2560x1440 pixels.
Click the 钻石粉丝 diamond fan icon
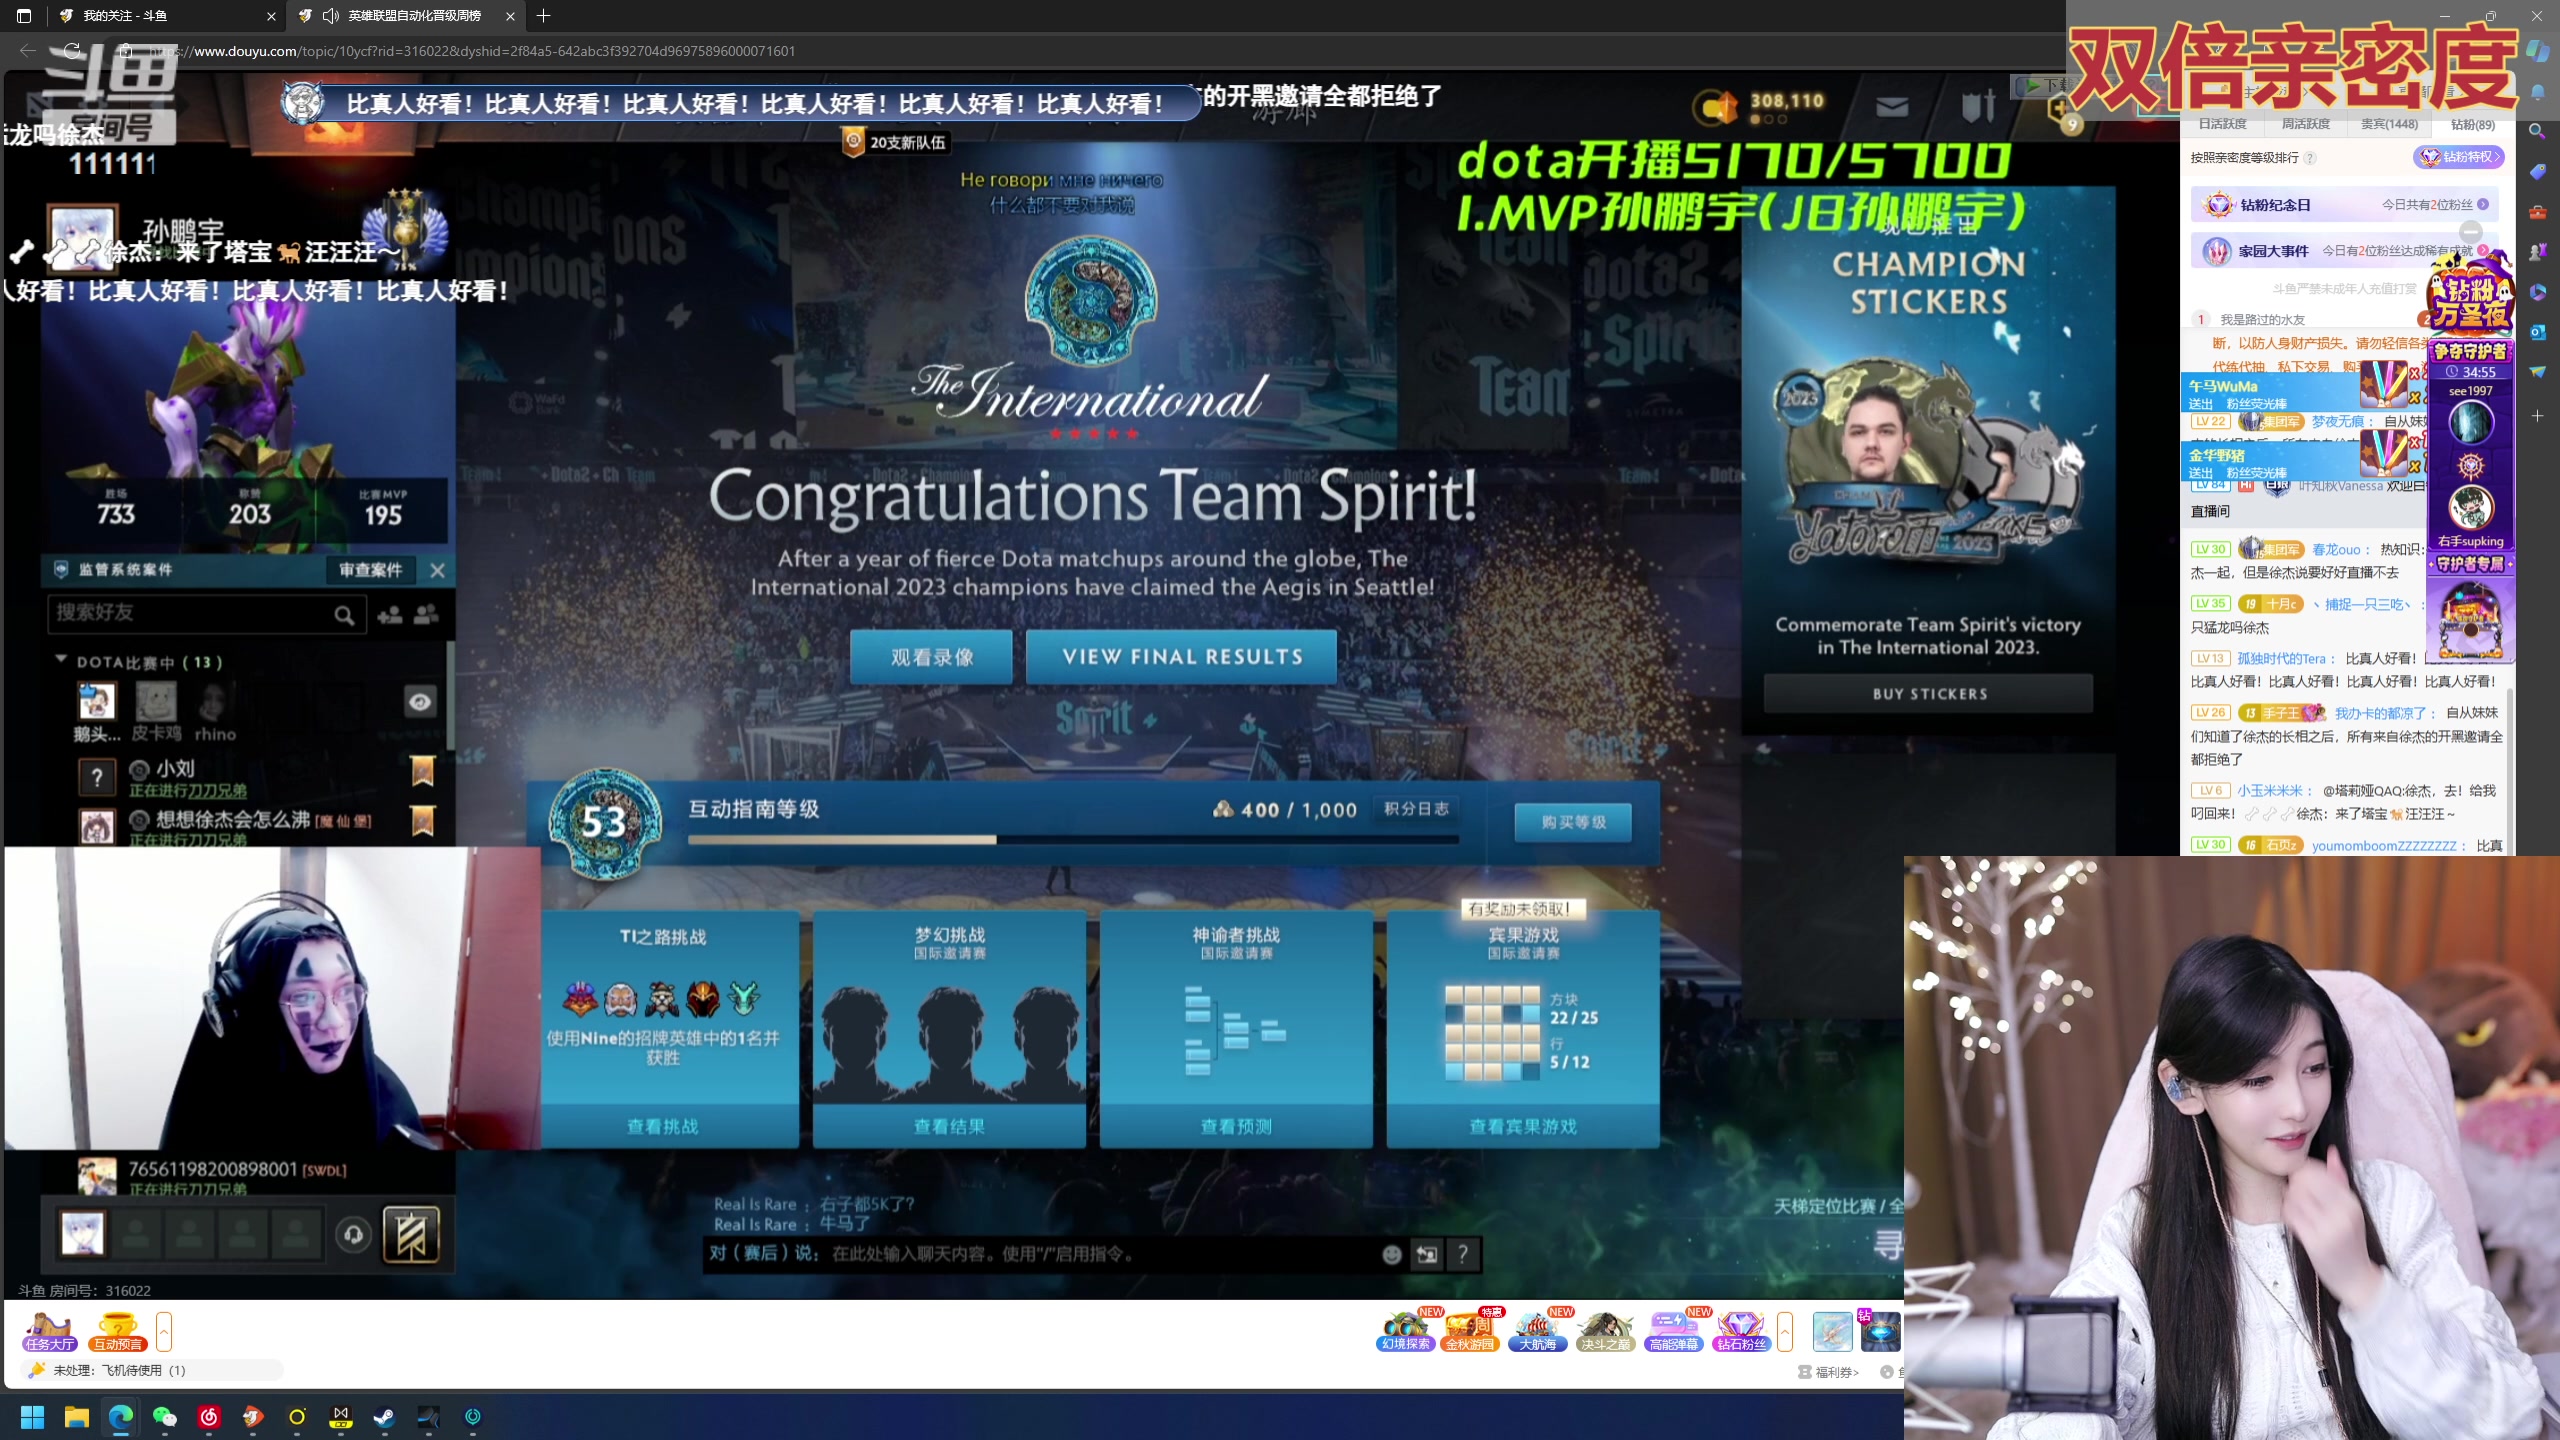tap(1741, 1331)
